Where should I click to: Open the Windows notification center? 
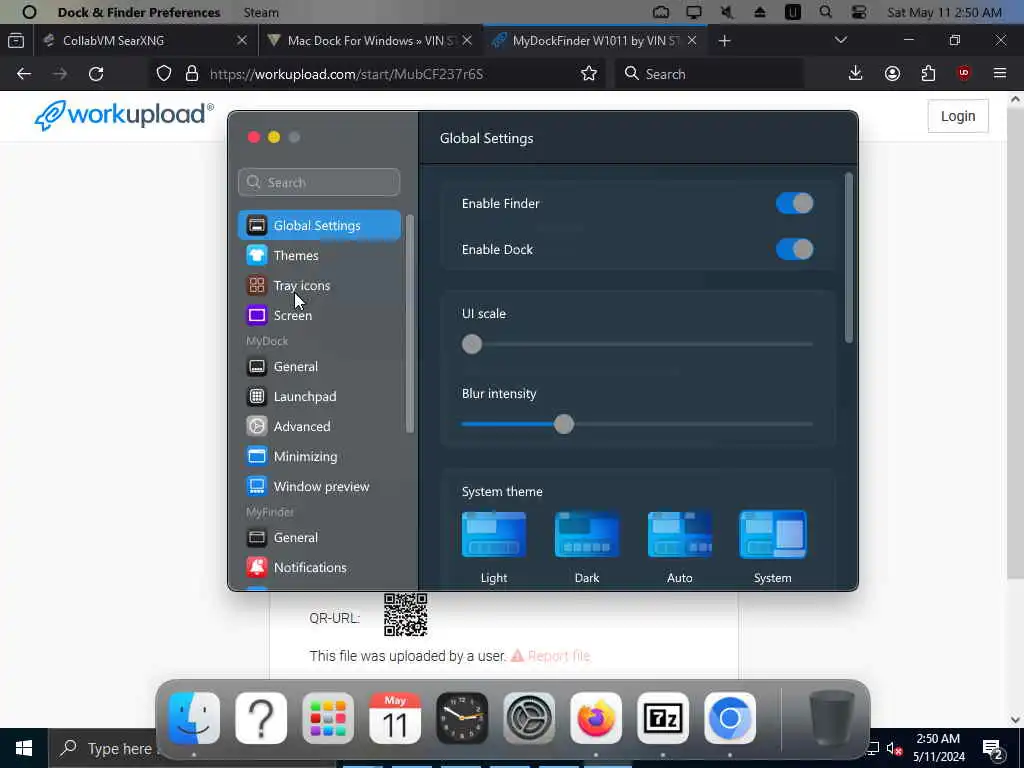click(992, 748)
